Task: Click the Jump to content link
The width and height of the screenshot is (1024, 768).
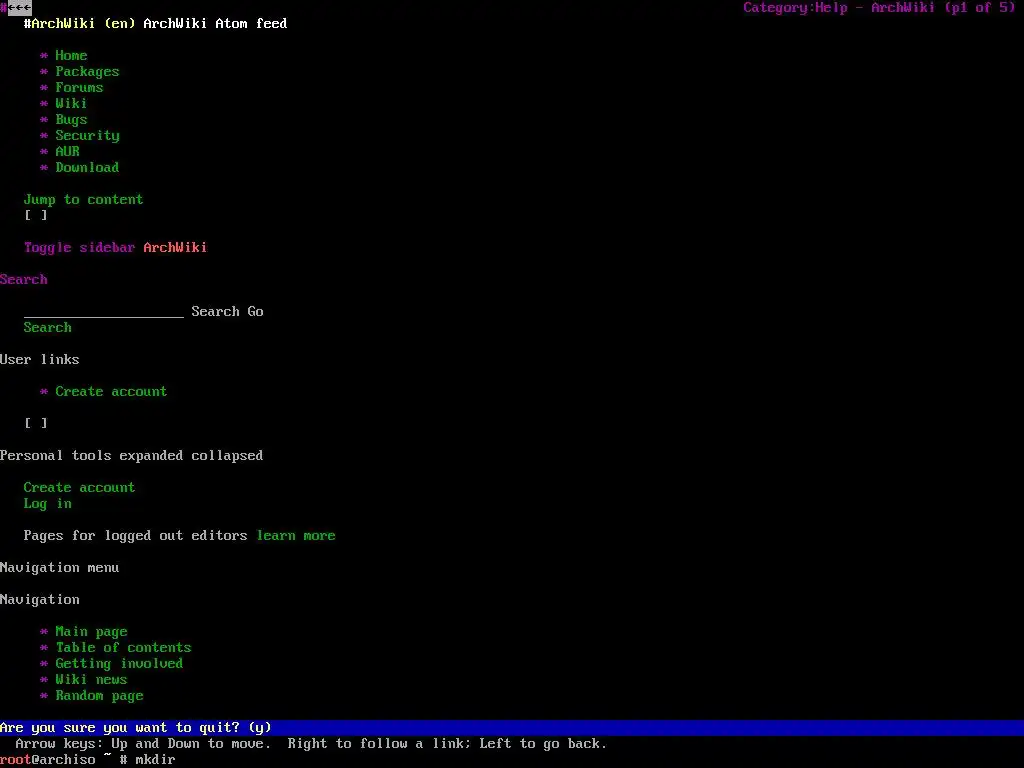Action: 84,200
